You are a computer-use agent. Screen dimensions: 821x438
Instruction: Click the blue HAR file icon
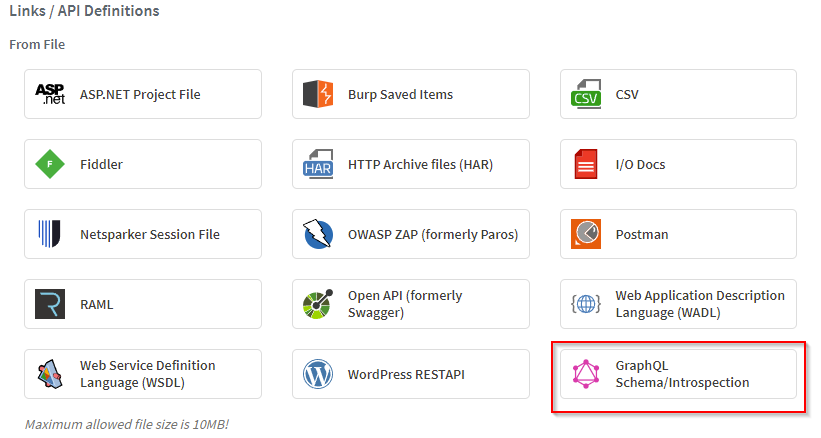[318, 164]
